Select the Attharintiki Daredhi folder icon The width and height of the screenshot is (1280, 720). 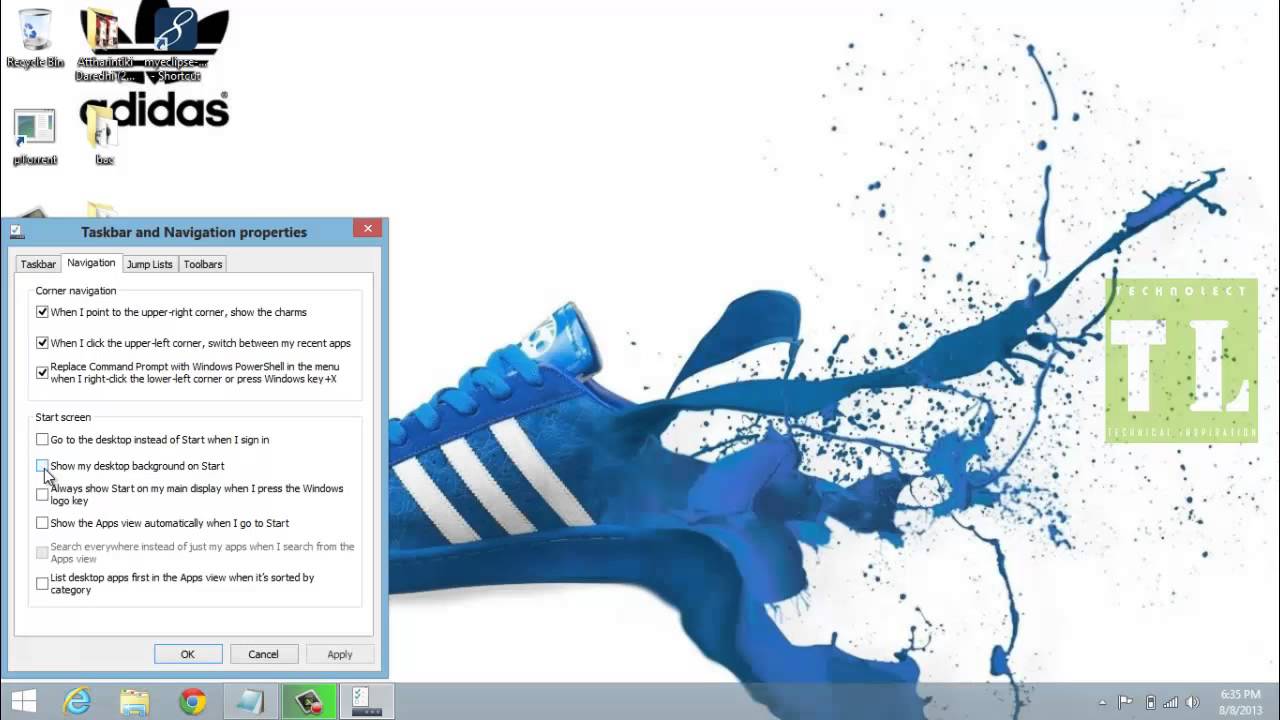point(104,44)
